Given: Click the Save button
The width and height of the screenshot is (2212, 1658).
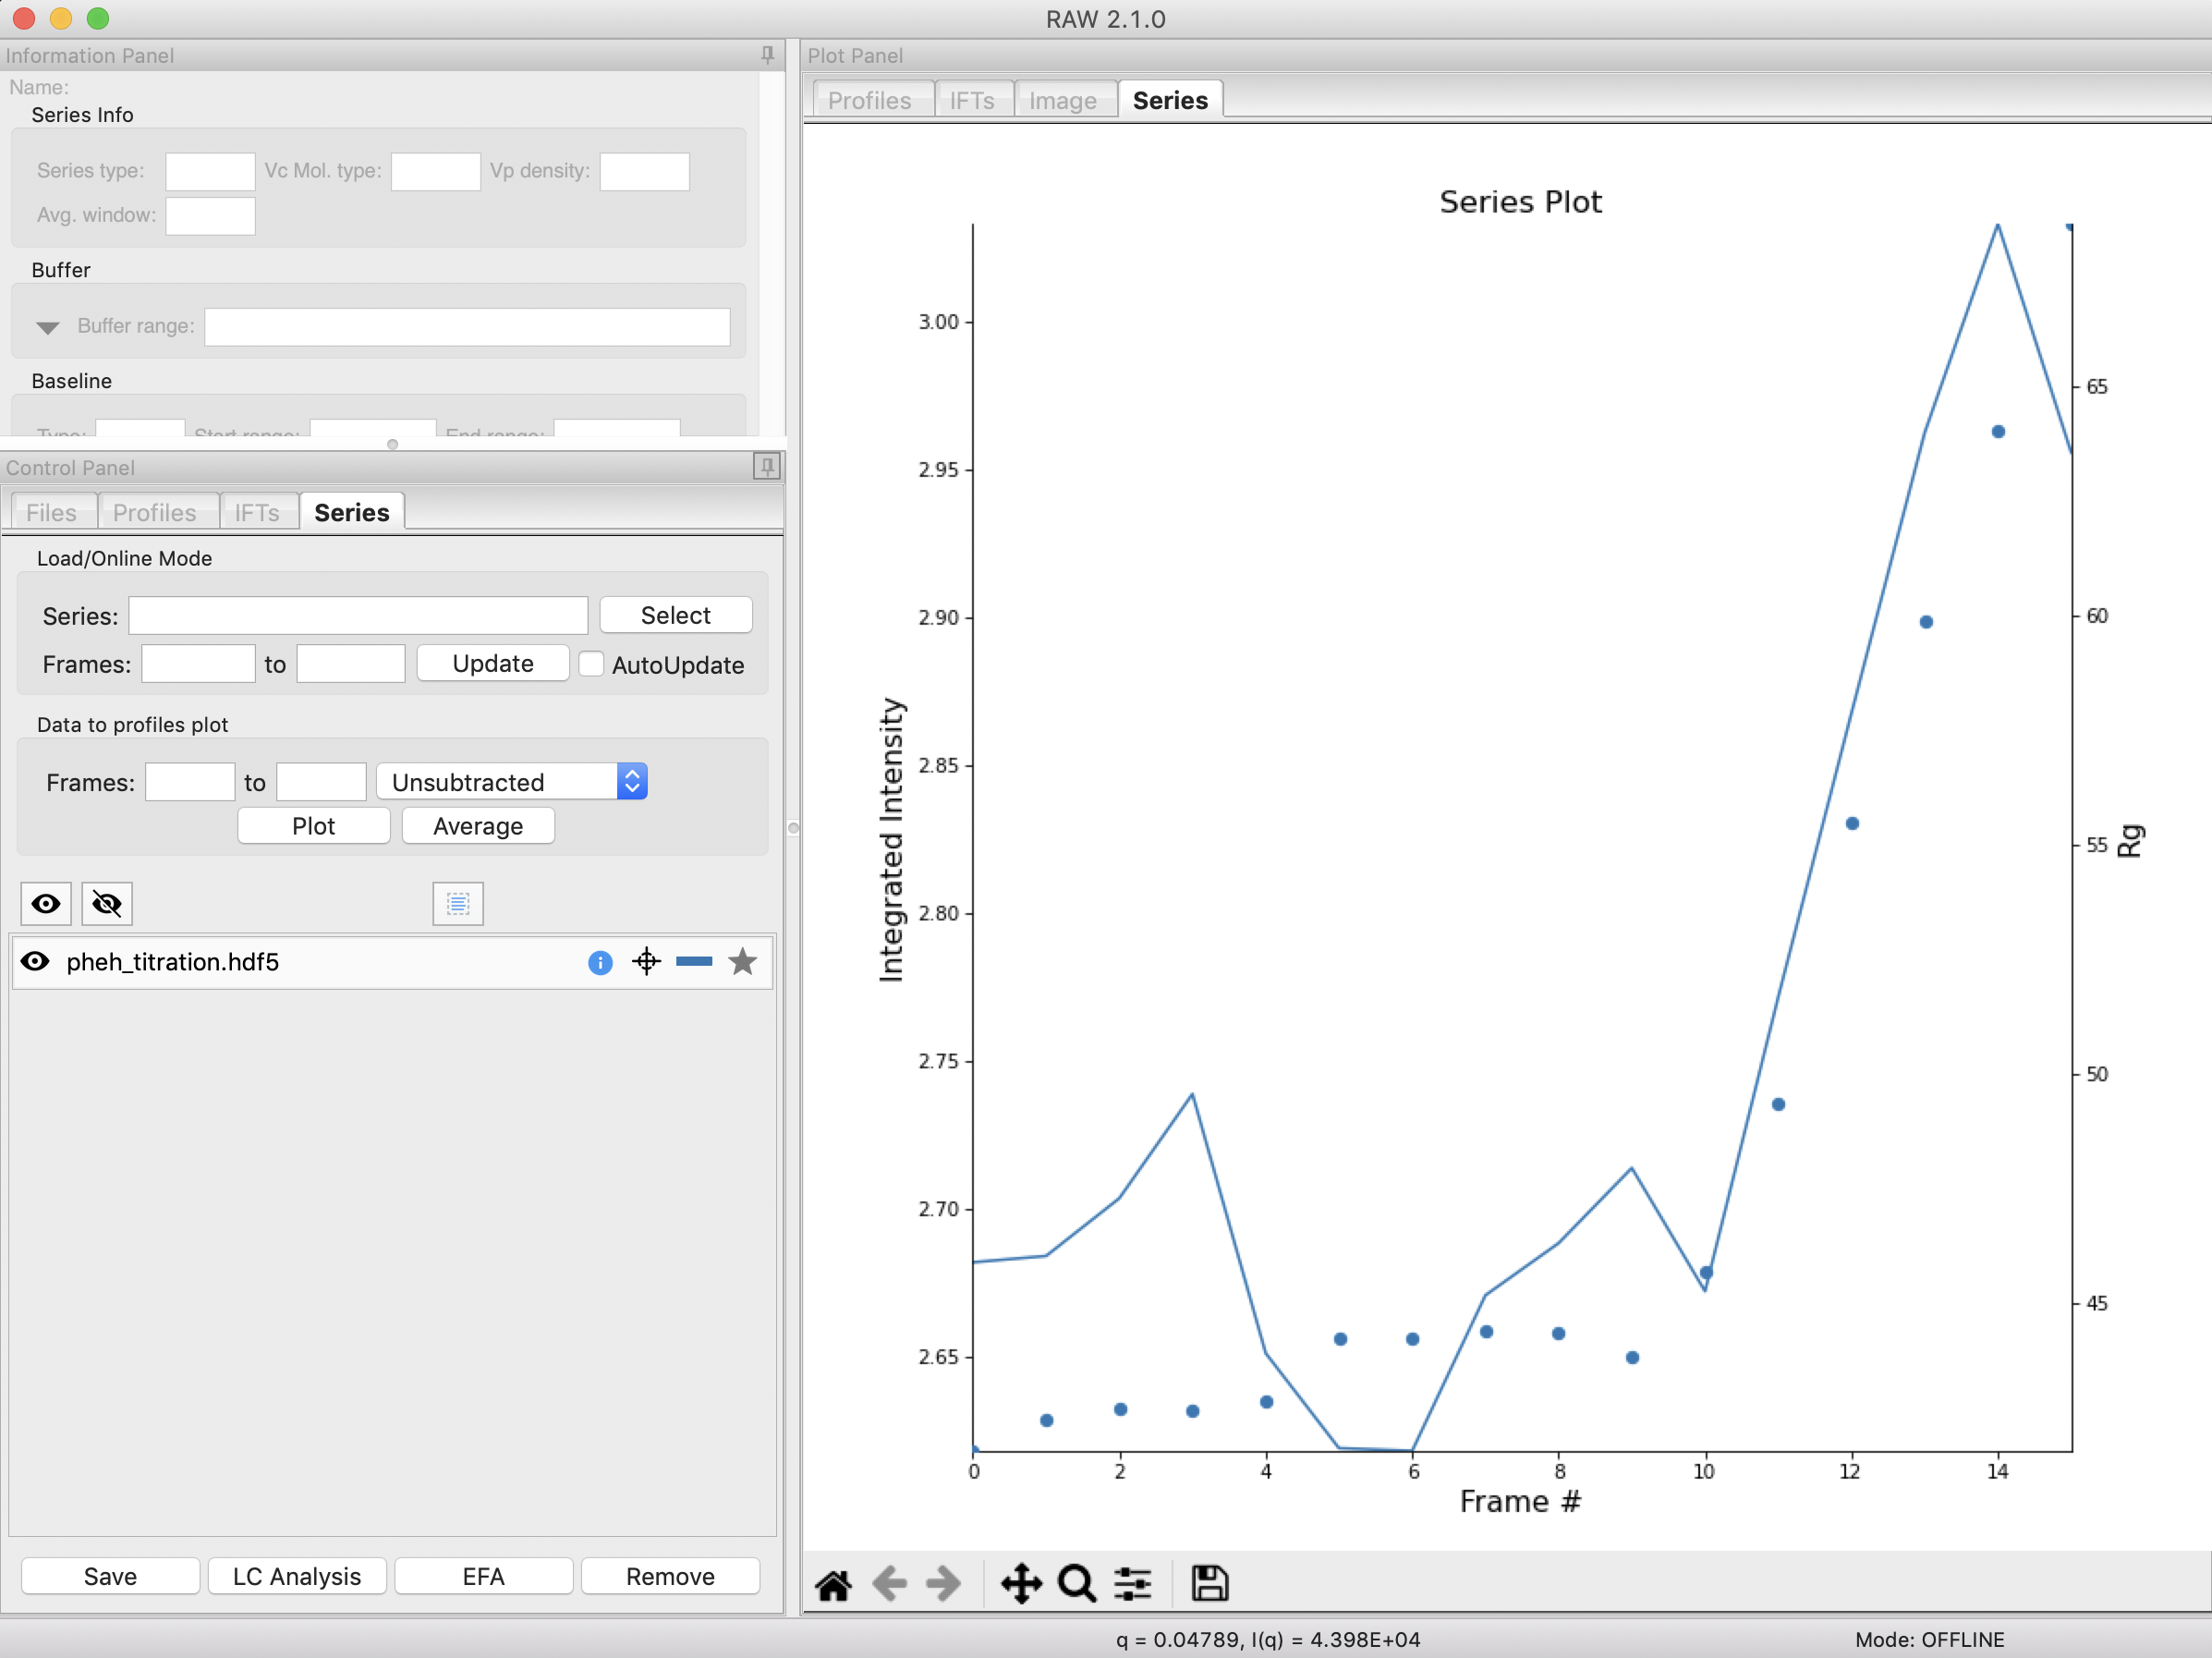Looking at the screenshot, I should point(110,1576).
